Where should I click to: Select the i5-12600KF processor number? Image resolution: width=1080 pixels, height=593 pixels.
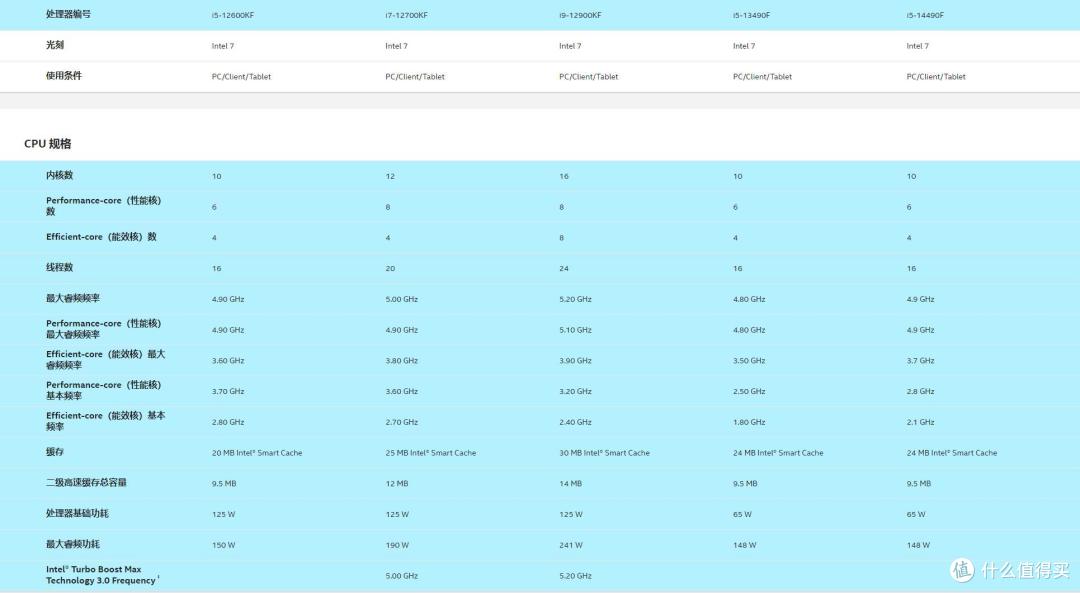pyautogui.click(x=233, y=15)
